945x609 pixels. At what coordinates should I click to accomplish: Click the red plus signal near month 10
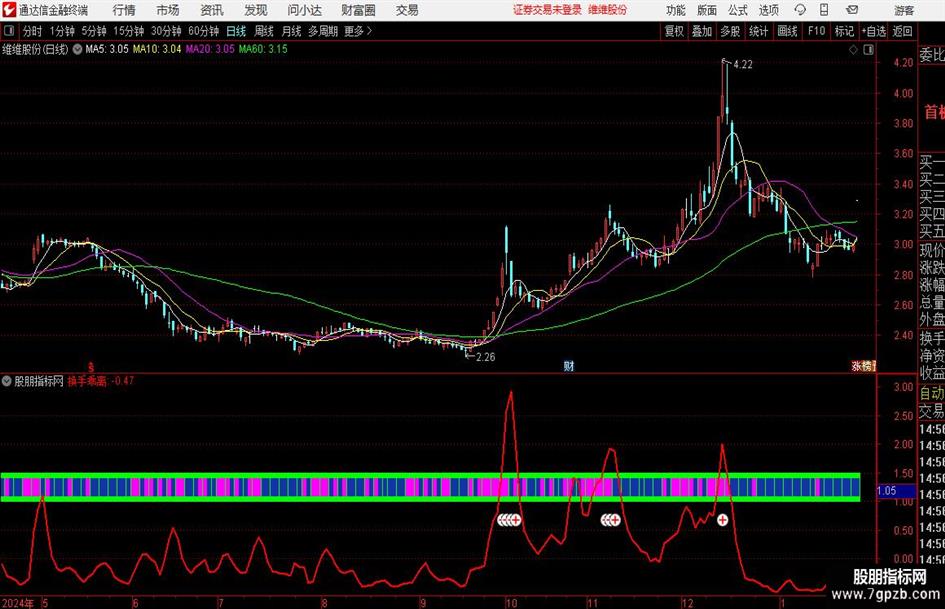[515, 520]
